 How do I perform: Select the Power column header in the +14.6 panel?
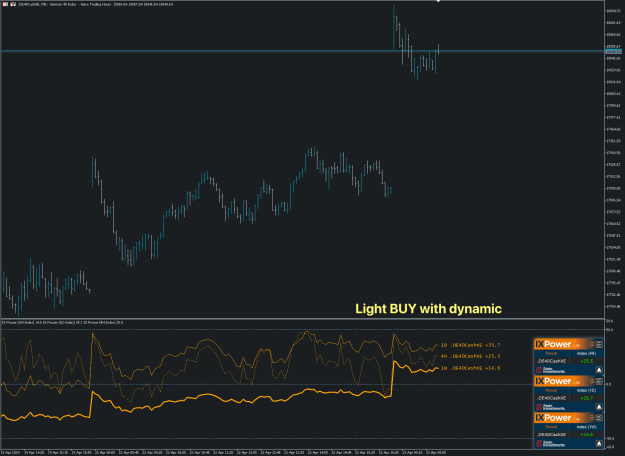(x=551, y=427)
